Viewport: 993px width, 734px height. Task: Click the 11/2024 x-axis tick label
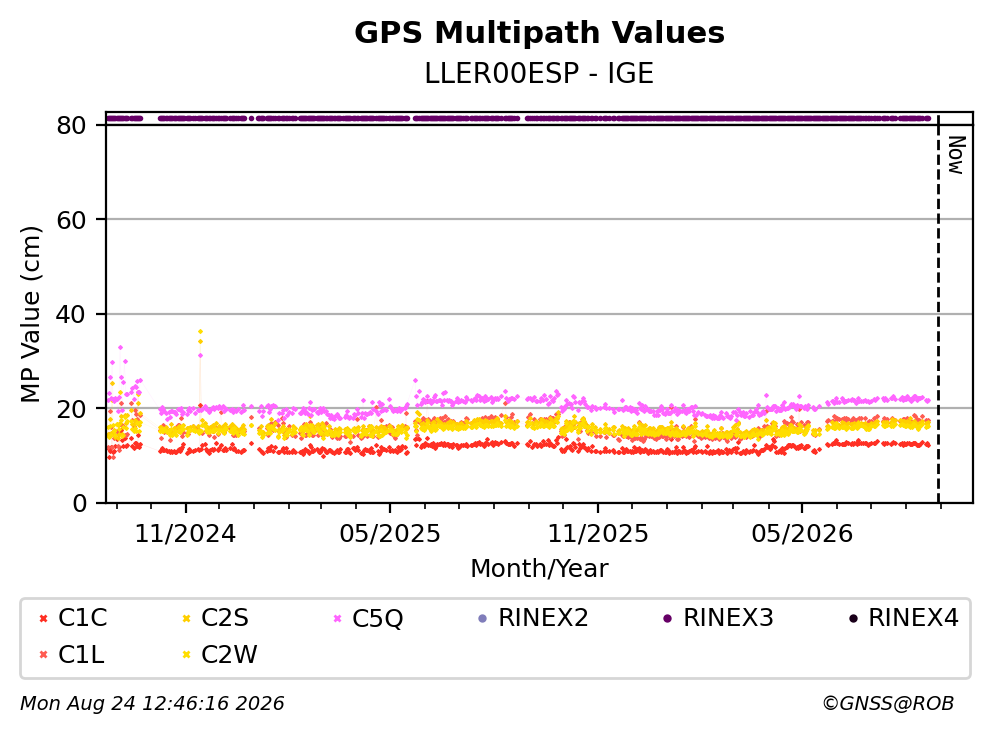coord(186,534)
